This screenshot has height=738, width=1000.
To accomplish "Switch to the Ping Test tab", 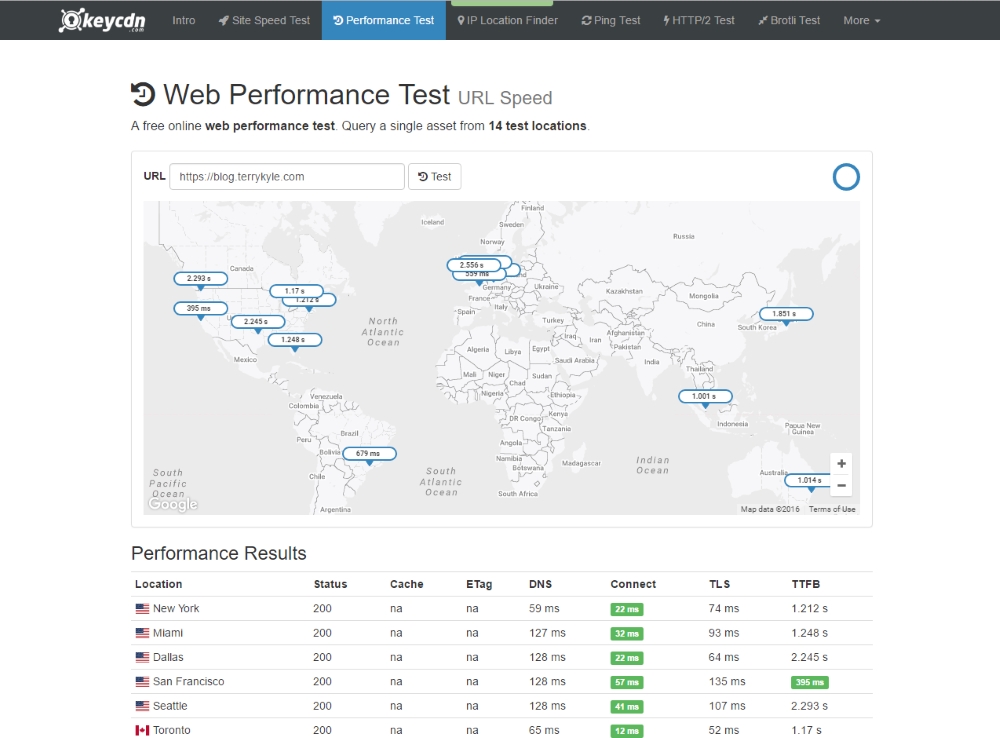I will click(610, 20).
